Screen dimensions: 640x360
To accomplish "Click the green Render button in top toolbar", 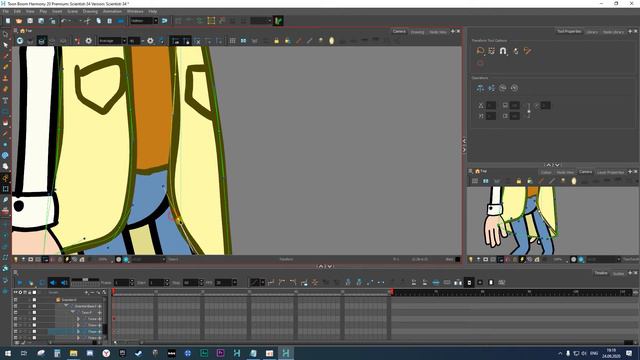I will [278, 21].
